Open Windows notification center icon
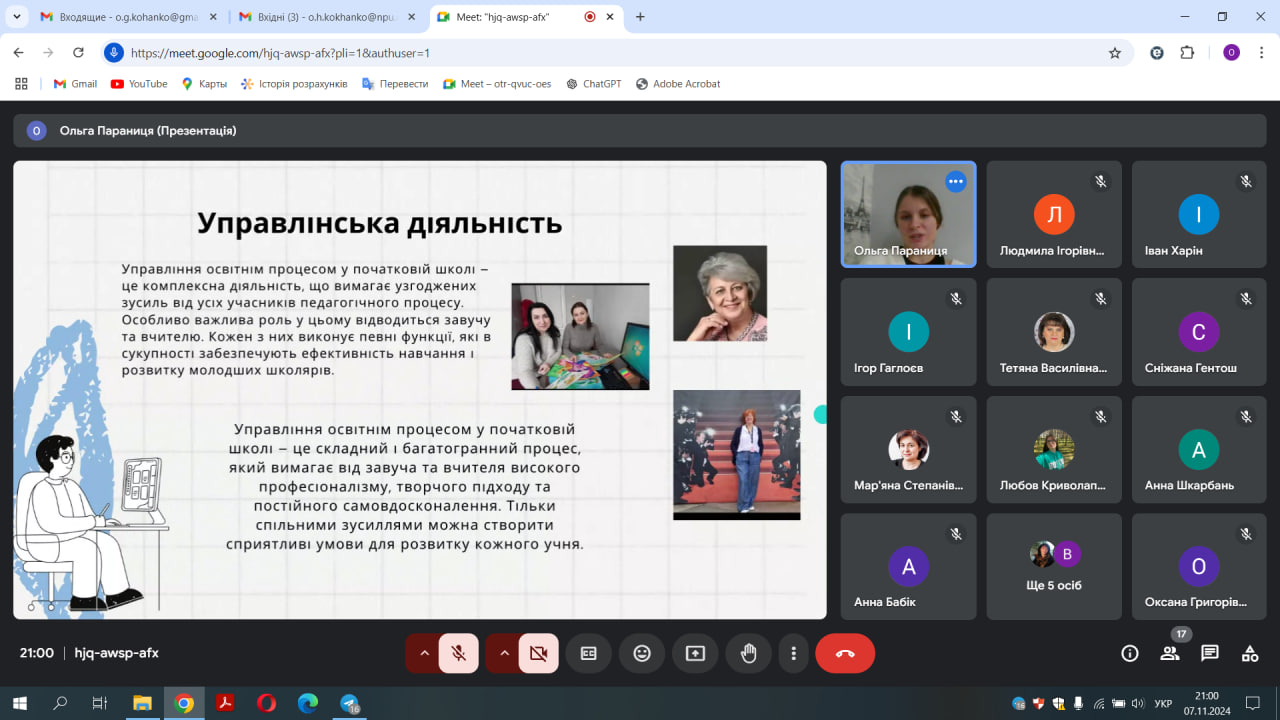This screenshot has height=720, width=1280. pyautogui.click(x=1252, y=703)
